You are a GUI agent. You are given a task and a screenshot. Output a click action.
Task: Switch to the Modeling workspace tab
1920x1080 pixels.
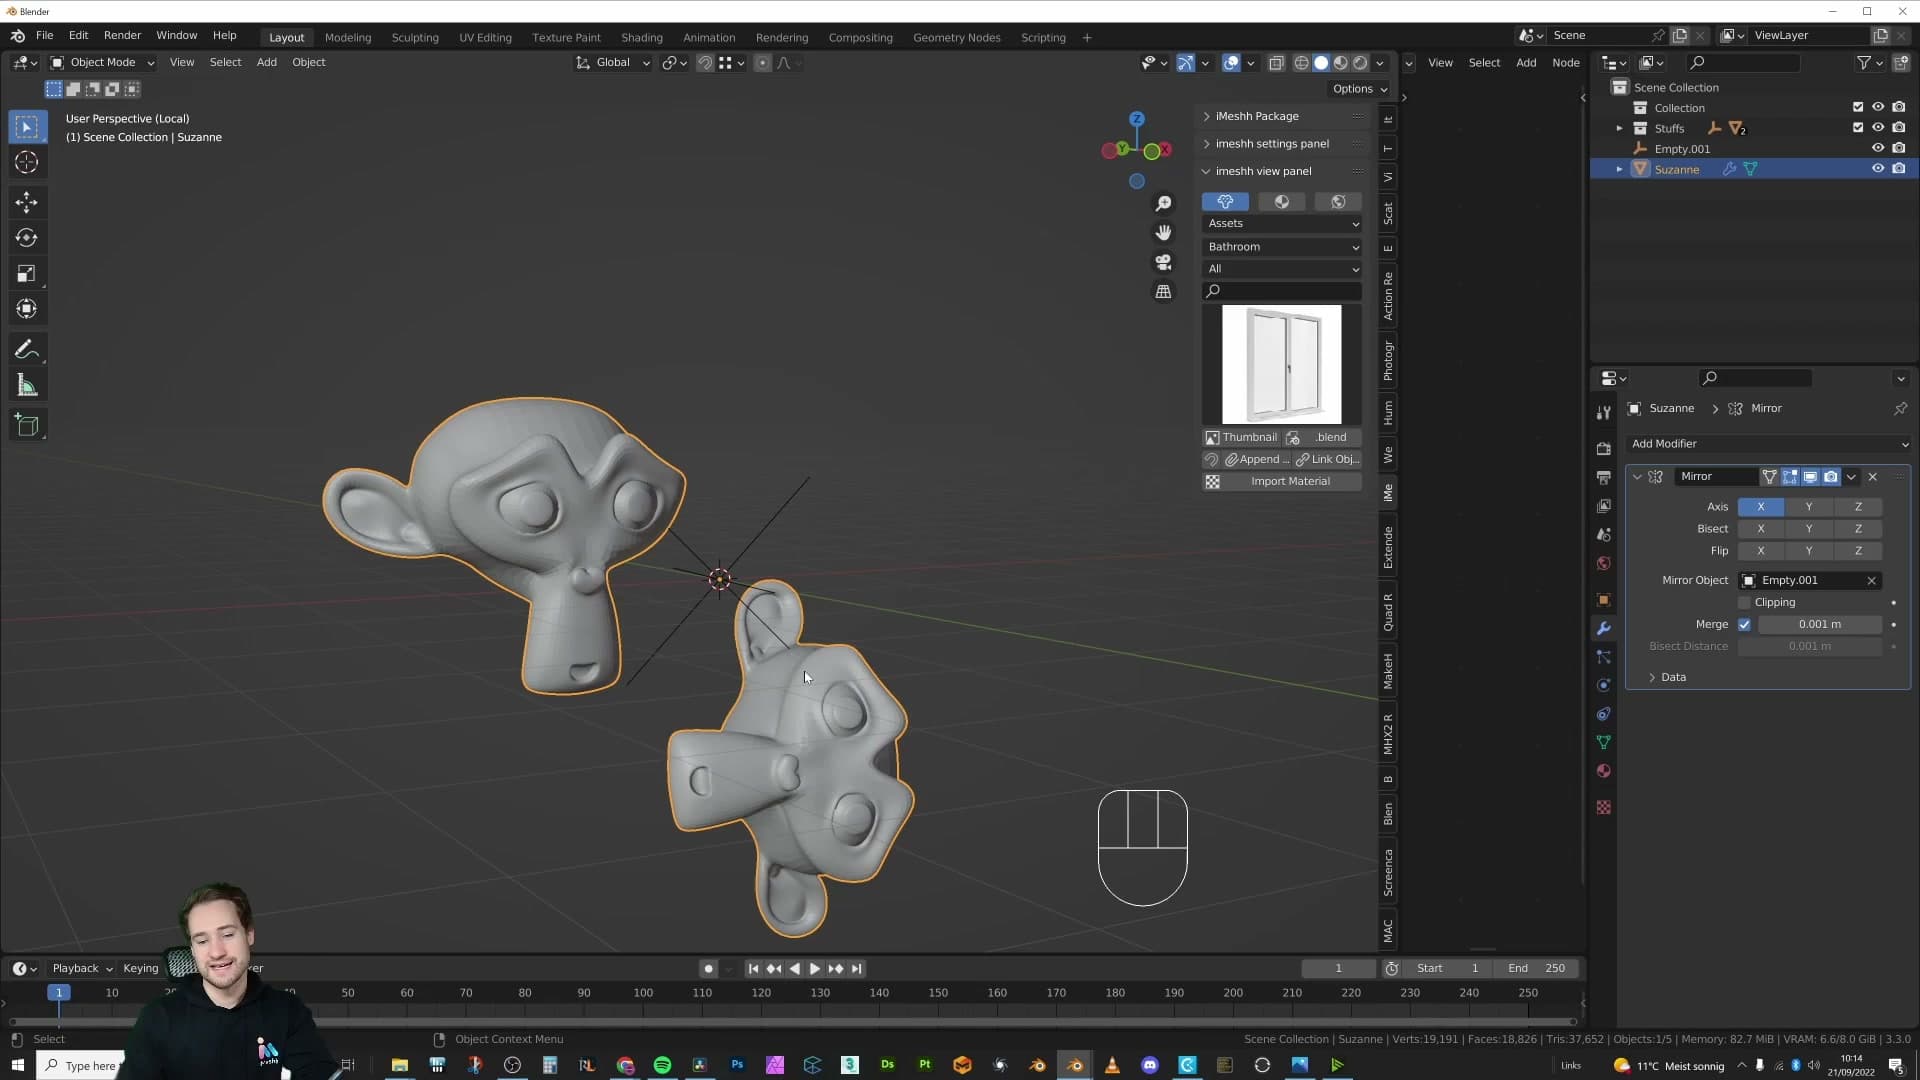pyautogui.click(x=348, y=38)
